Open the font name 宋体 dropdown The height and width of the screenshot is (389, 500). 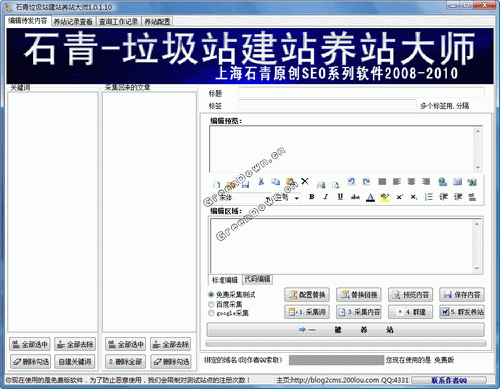pyautogui.click(x=245, y=197)
